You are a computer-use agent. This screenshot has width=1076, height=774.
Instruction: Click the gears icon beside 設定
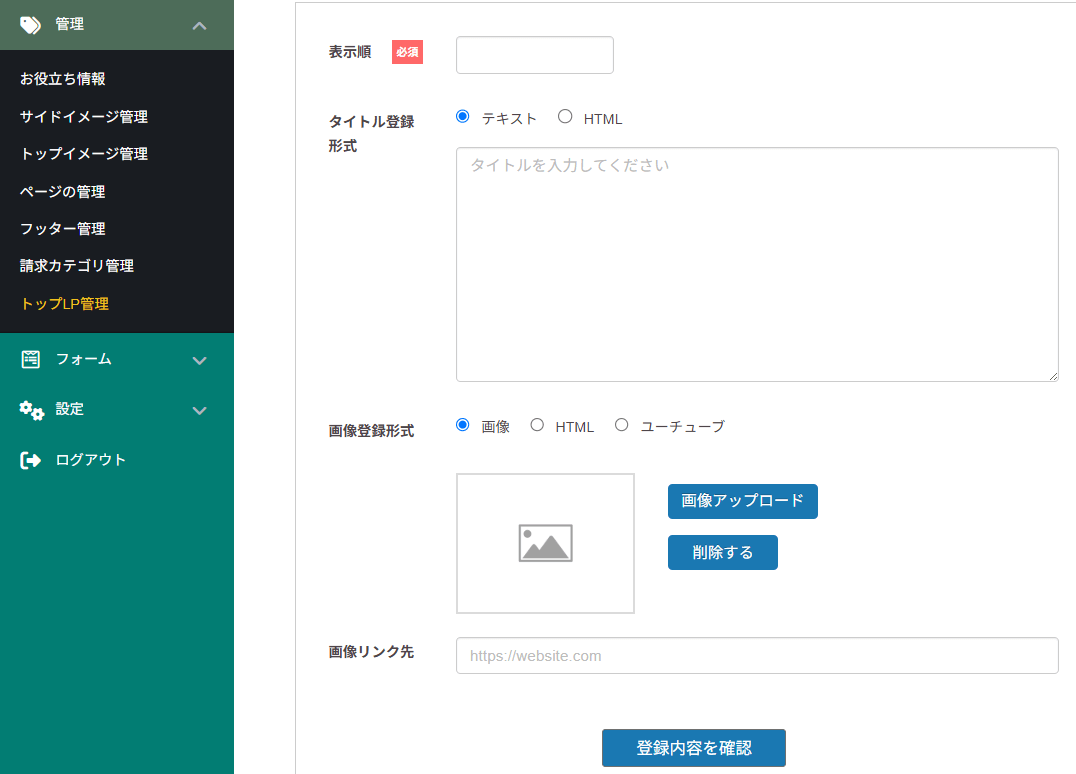pos(32,410)
